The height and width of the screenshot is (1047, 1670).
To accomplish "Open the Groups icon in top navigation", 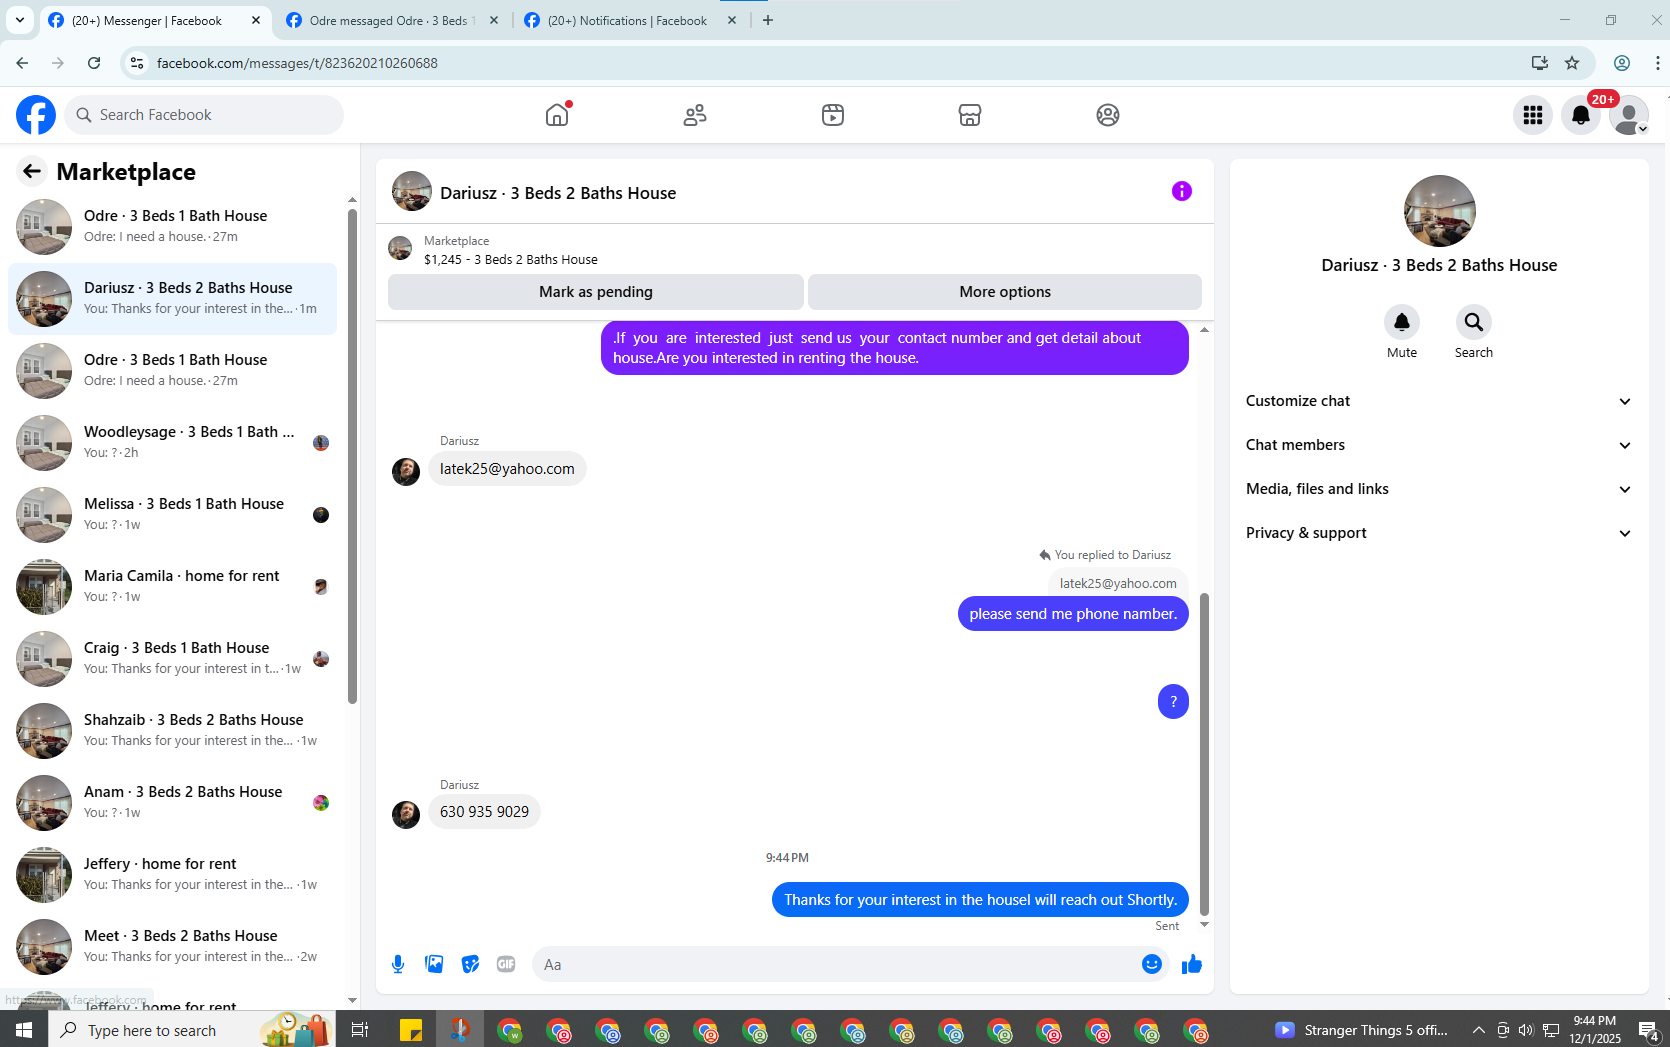I will tap(1108, 115).
